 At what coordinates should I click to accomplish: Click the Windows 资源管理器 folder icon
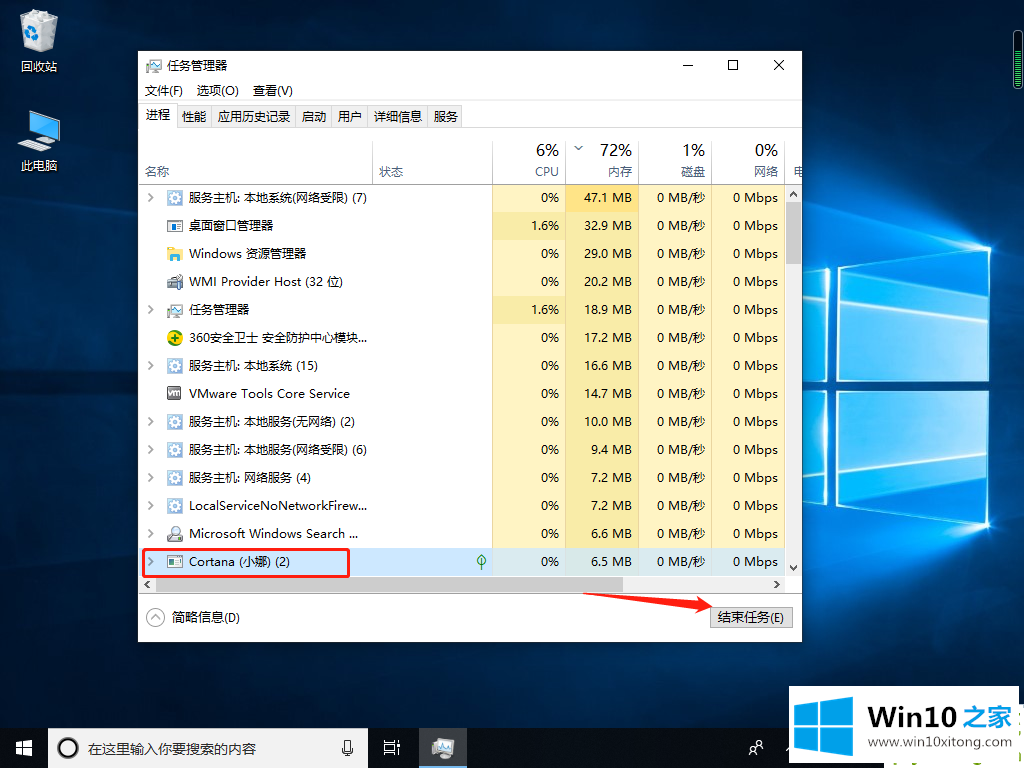click(x=175, y=254)
